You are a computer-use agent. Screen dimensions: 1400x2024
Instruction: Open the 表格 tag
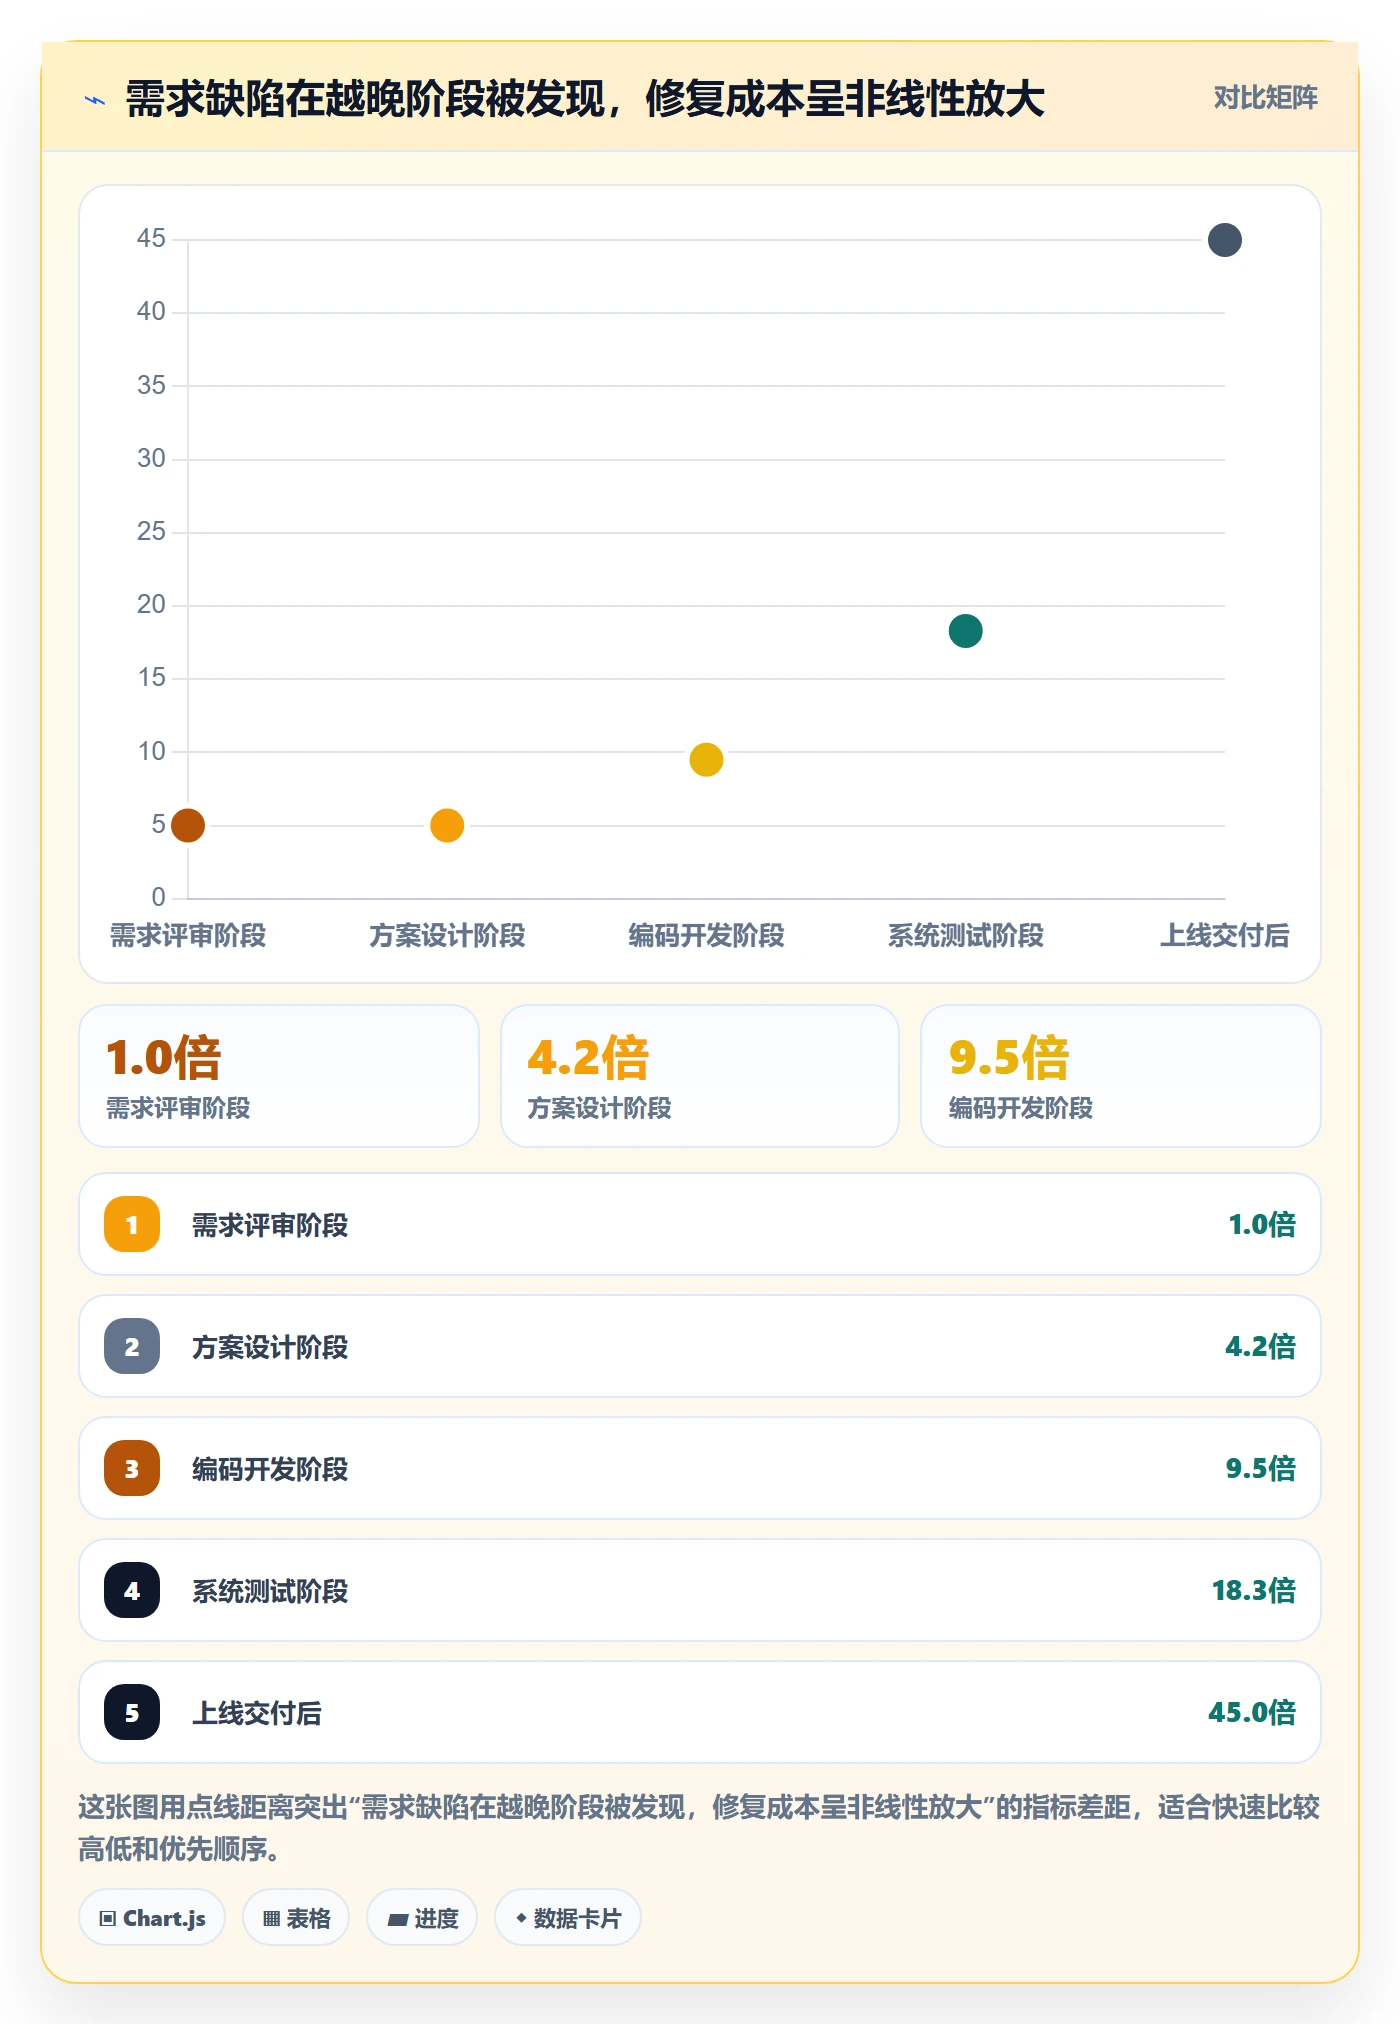pos(296,1918)
